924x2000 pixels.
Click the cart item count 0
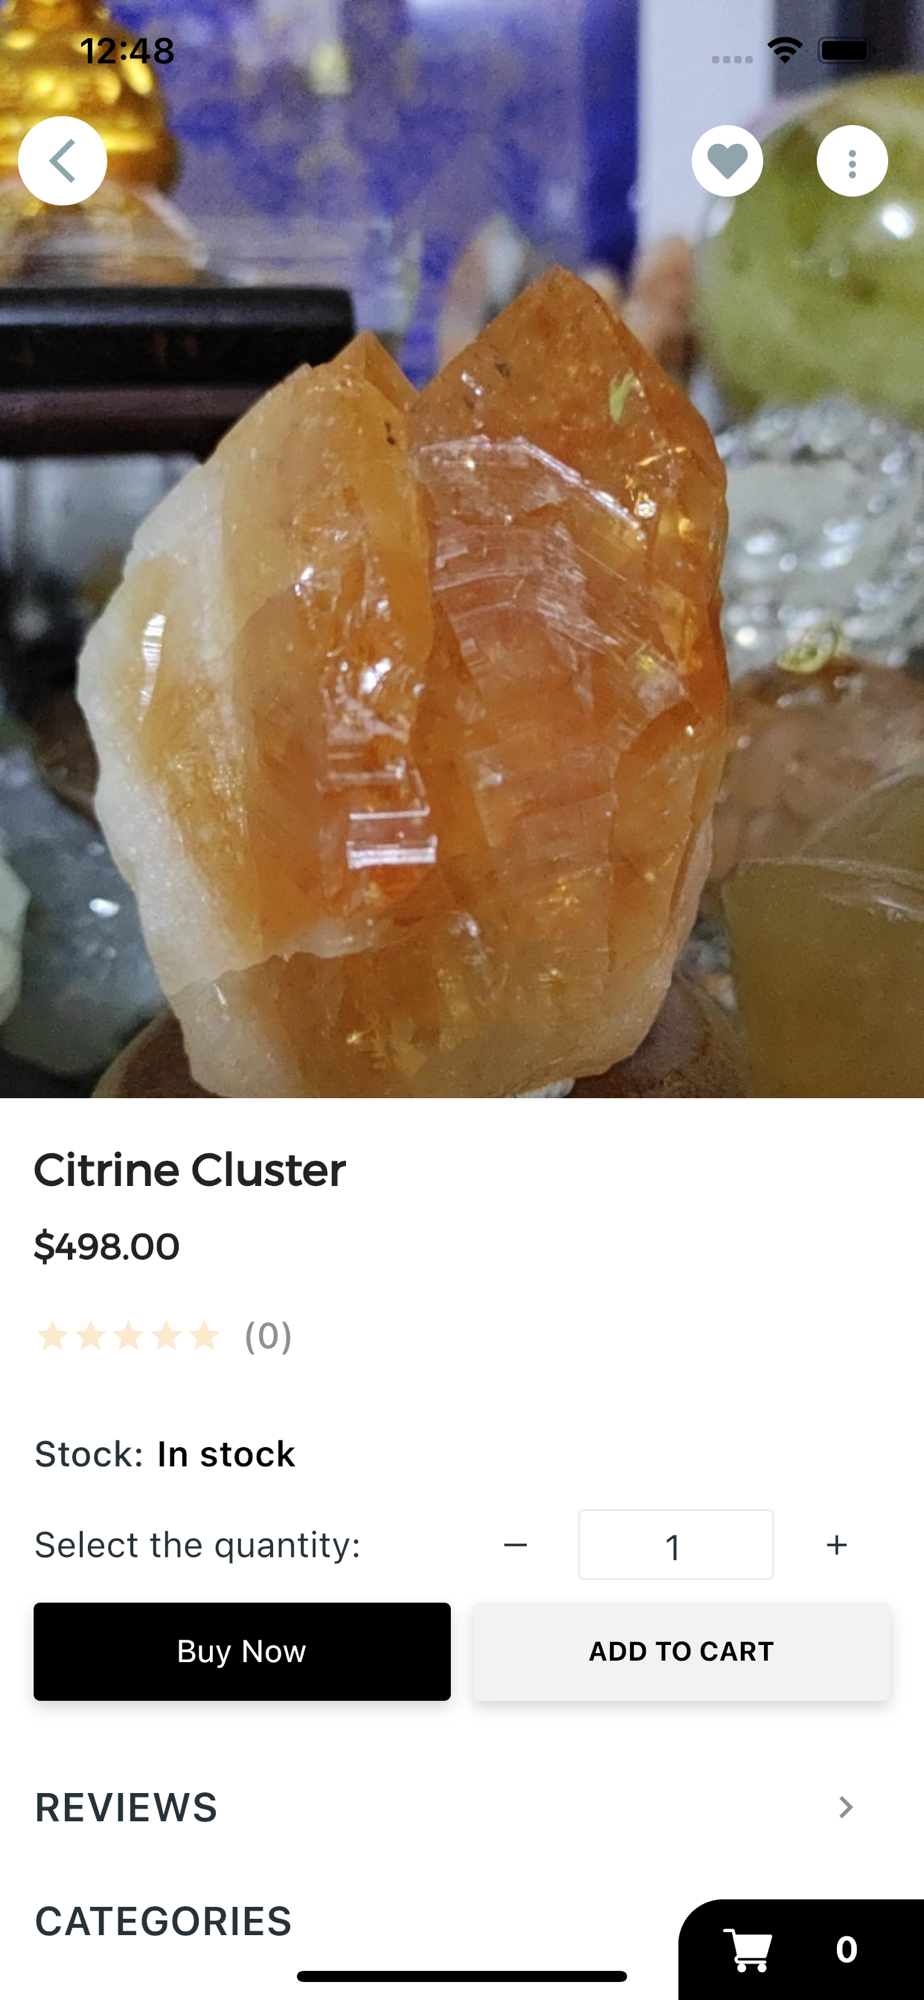click(846, 1949)
